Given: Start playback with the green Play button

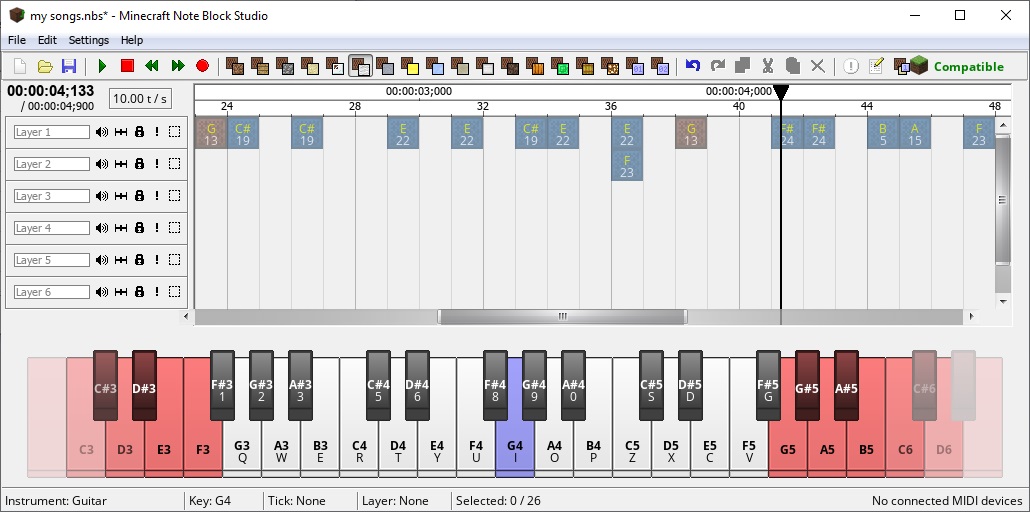Looking at the screenshot, I should point(102,66).
